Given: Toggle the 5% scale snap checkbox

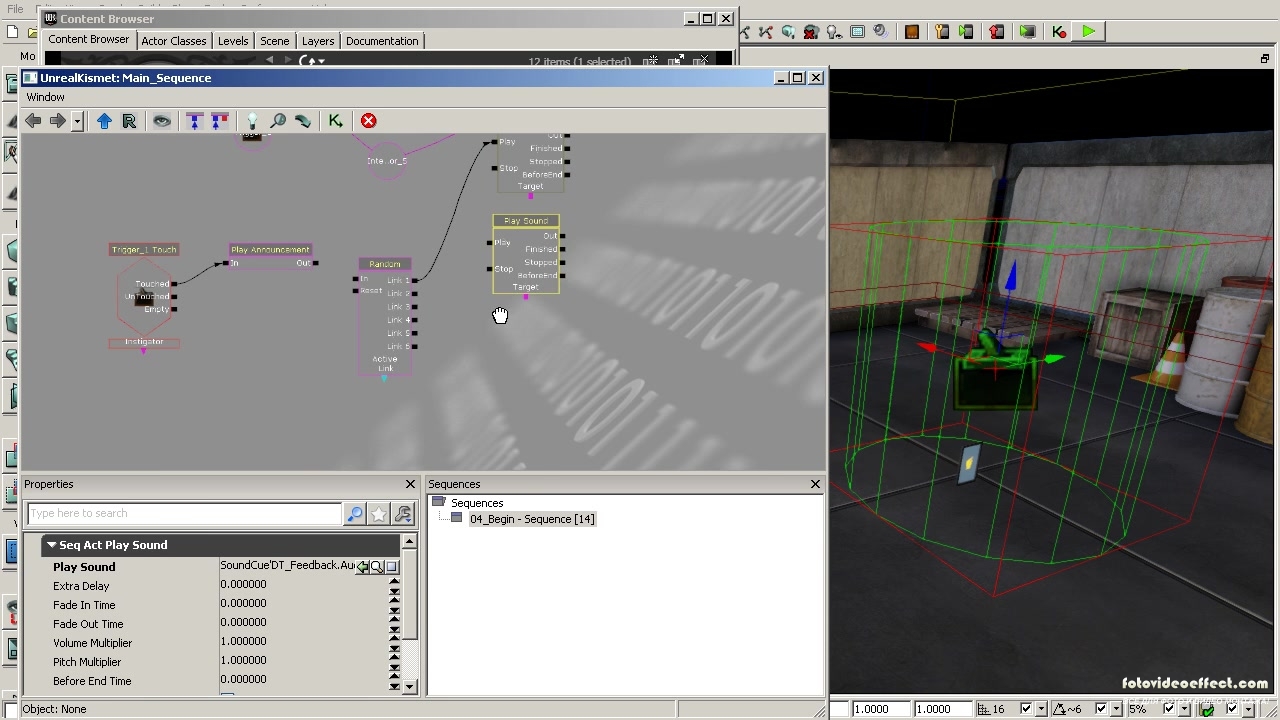Looking at the screenshot, I should coord(1169,709).
